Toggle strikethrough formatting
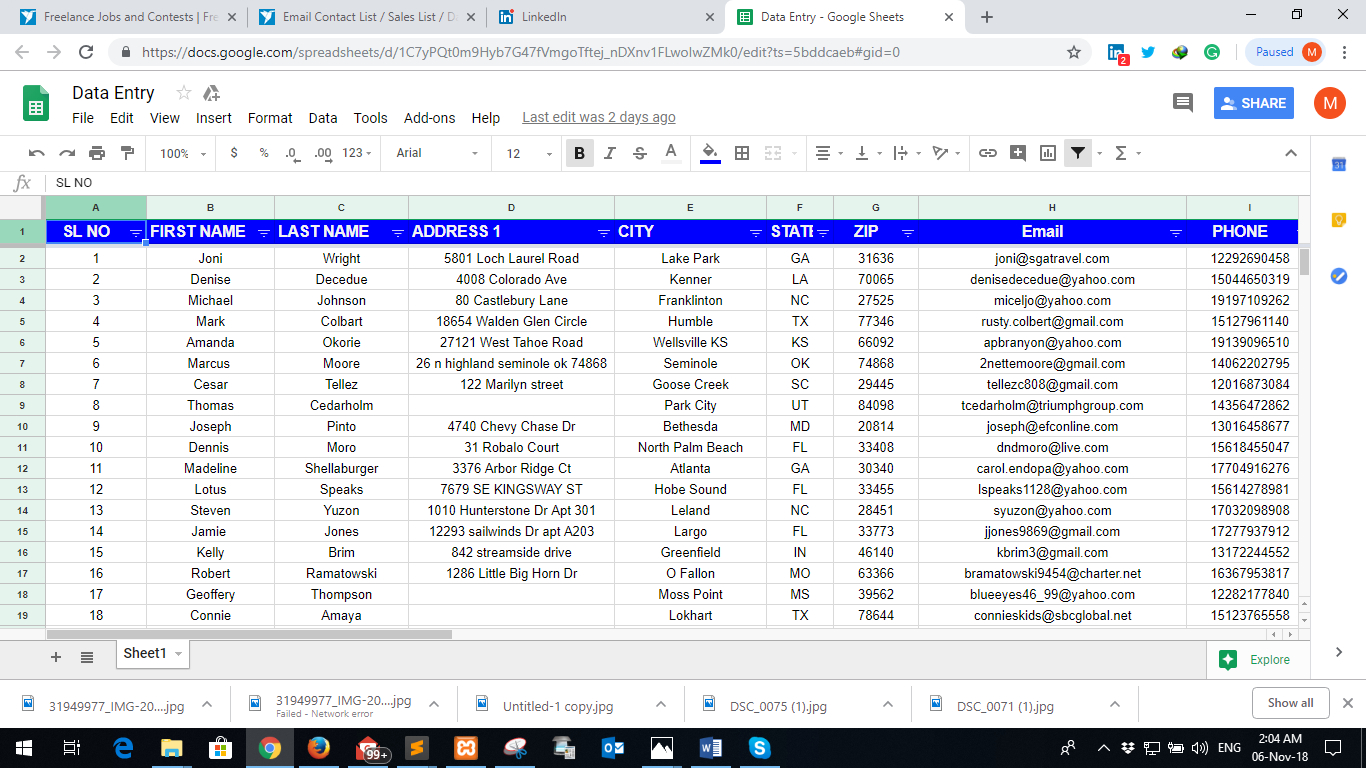The width and height of the screenshot is (1366, 768). click(x=638, y=153)
